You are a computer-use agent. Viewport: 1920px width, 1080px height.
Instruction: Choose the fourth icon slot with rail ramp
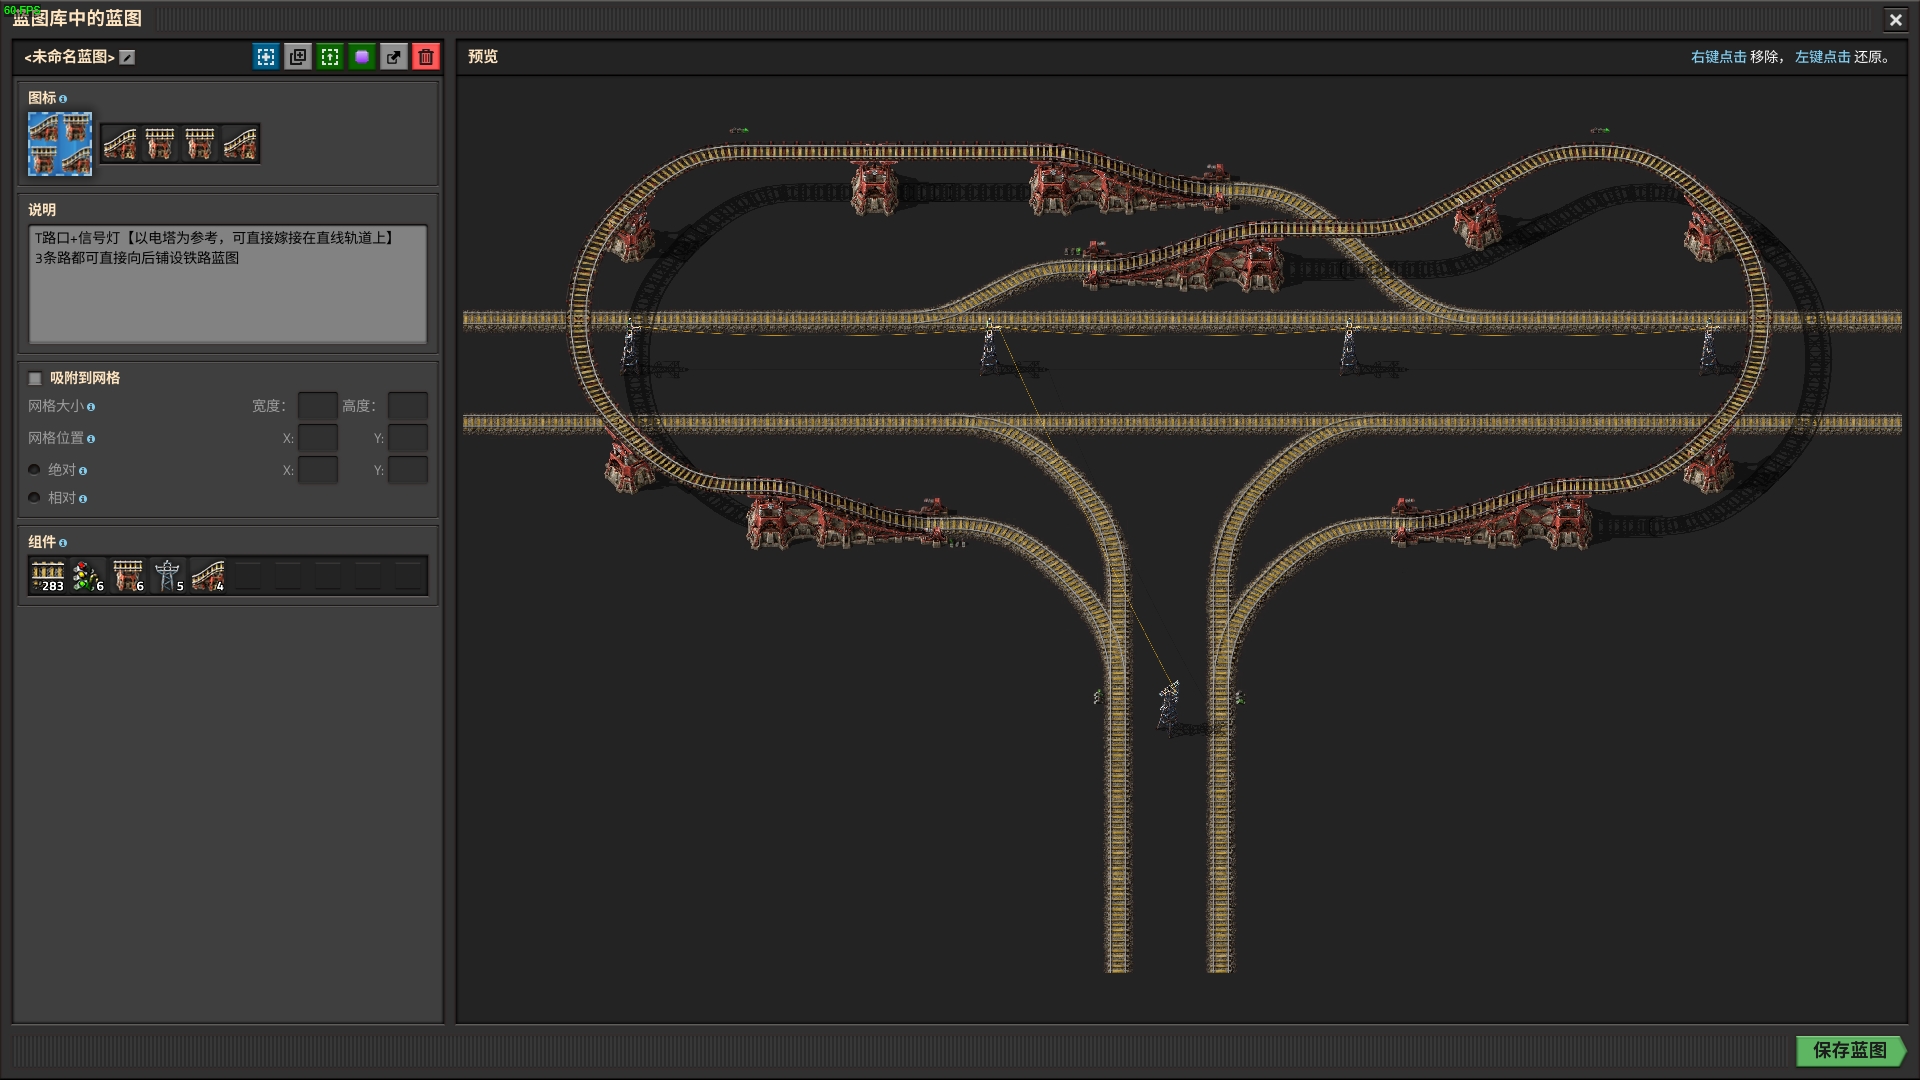240,144
